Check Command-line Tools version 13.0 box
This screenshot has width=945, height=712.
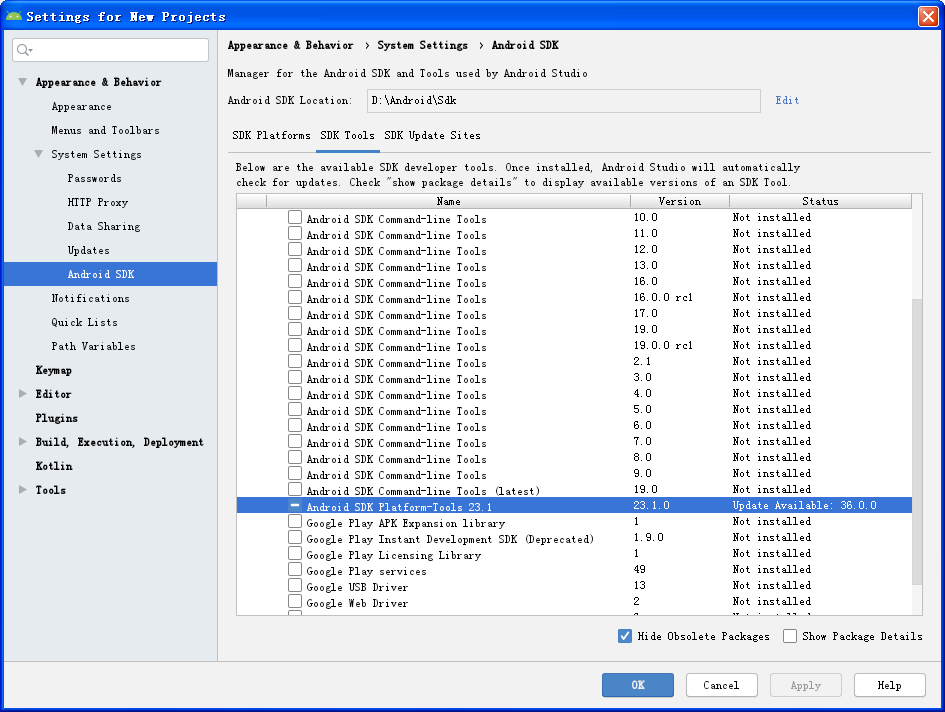295,265
